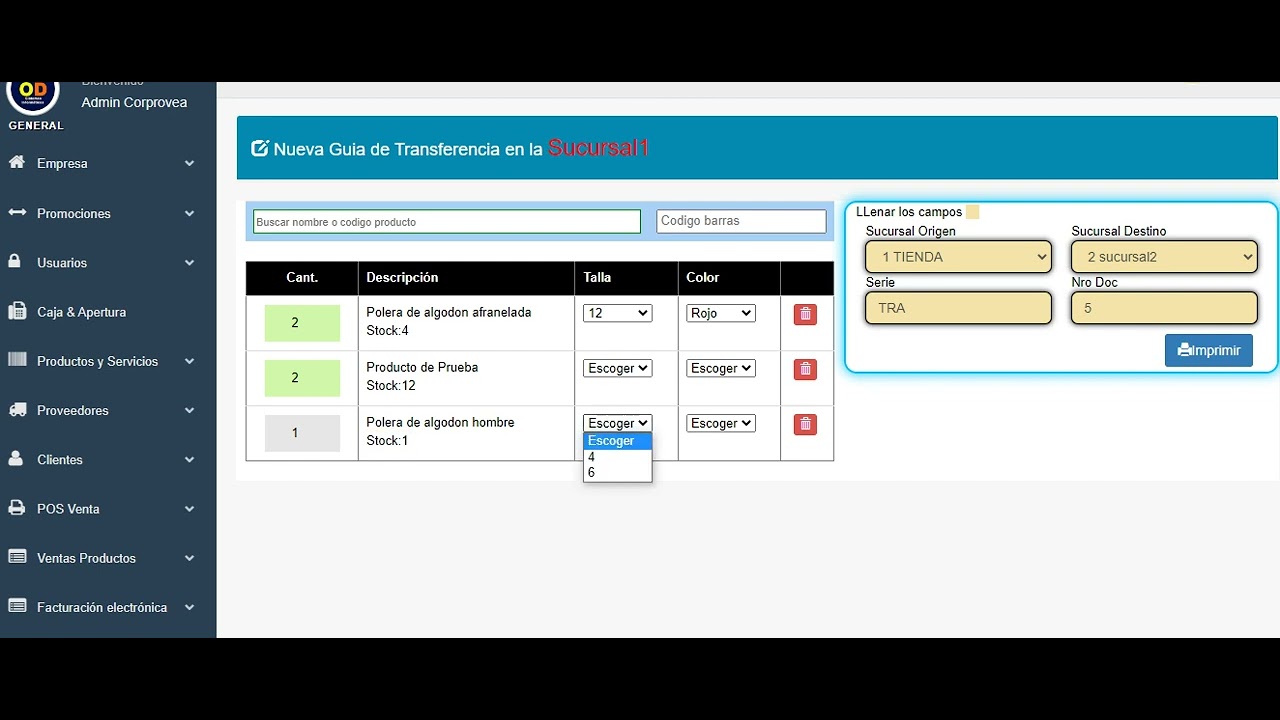Click the Empresa home icon in sidebar
Viewport: 1280px width, 720px height.
point(17,162)
